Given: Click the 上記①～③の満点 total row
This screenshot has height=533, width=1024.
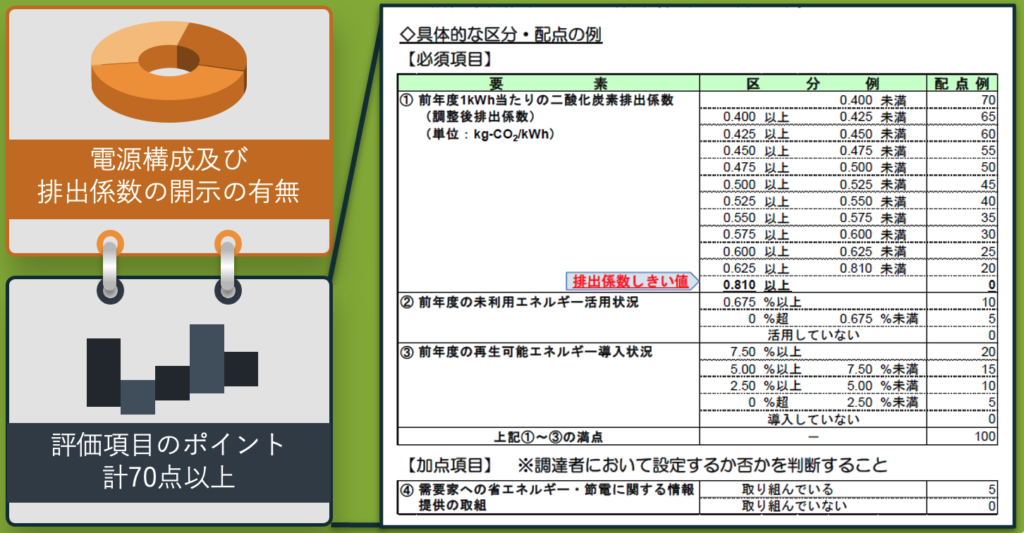Looking at the screenshot, I should click(547, 436).
